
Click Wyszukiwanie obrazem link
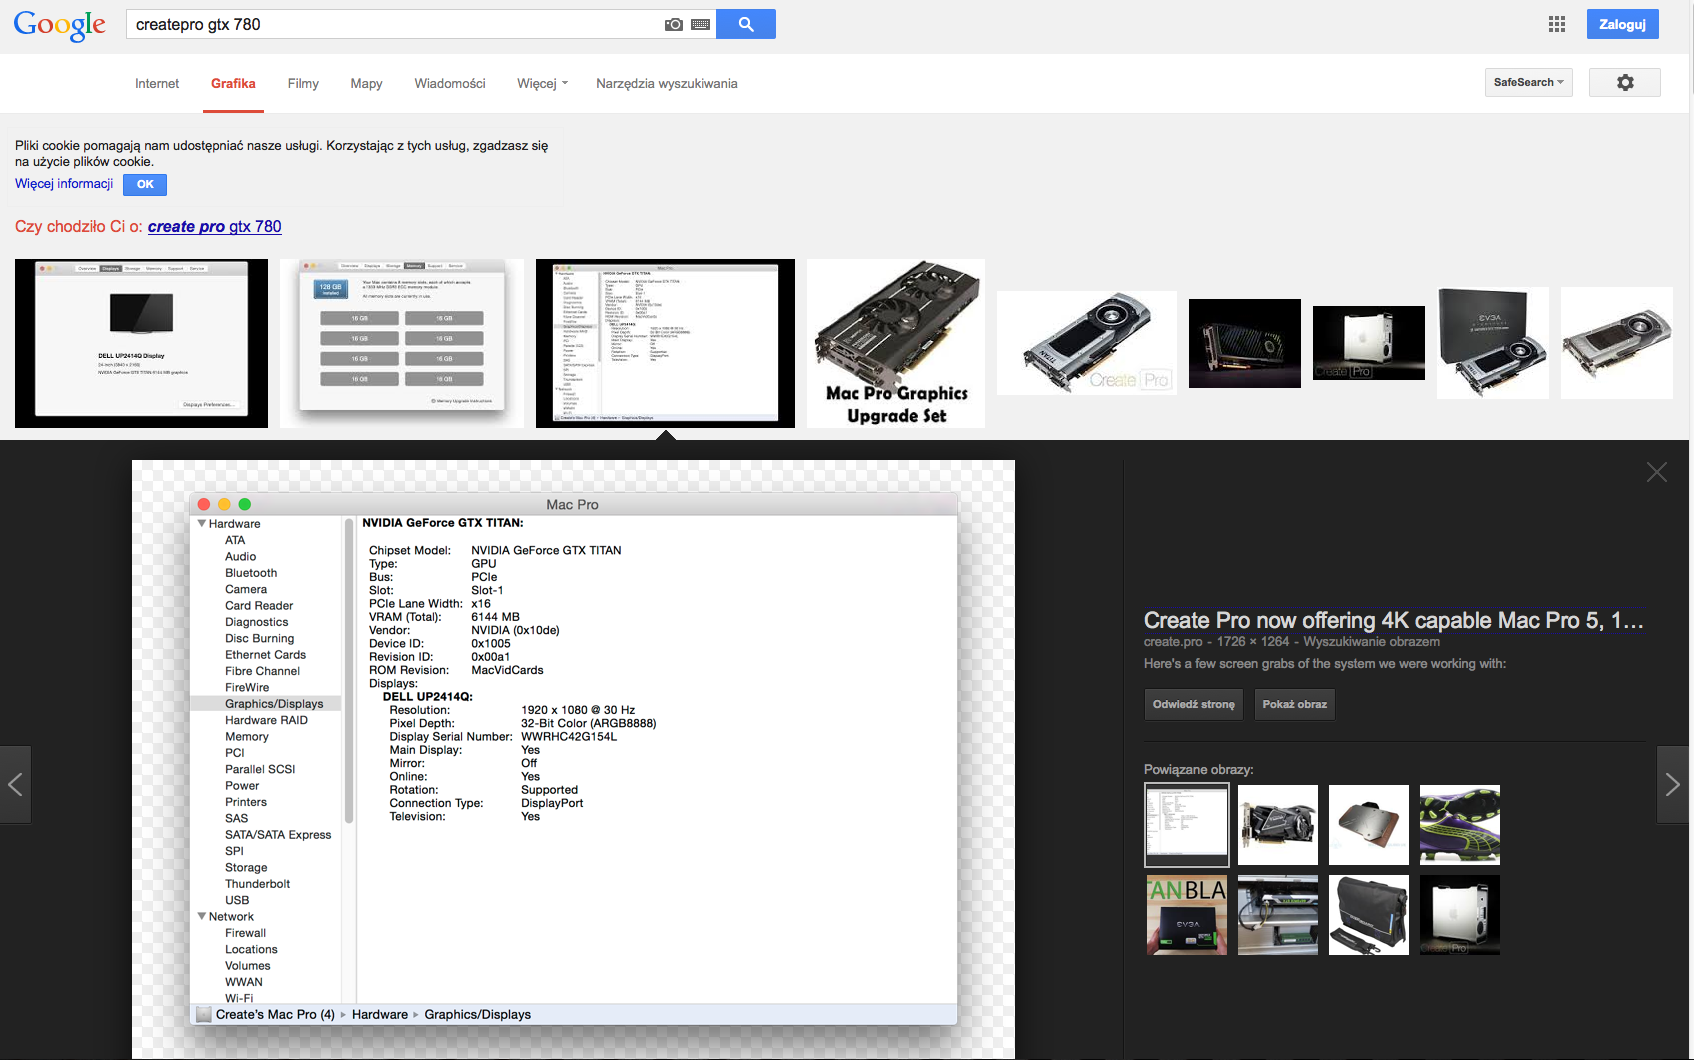1371,642
